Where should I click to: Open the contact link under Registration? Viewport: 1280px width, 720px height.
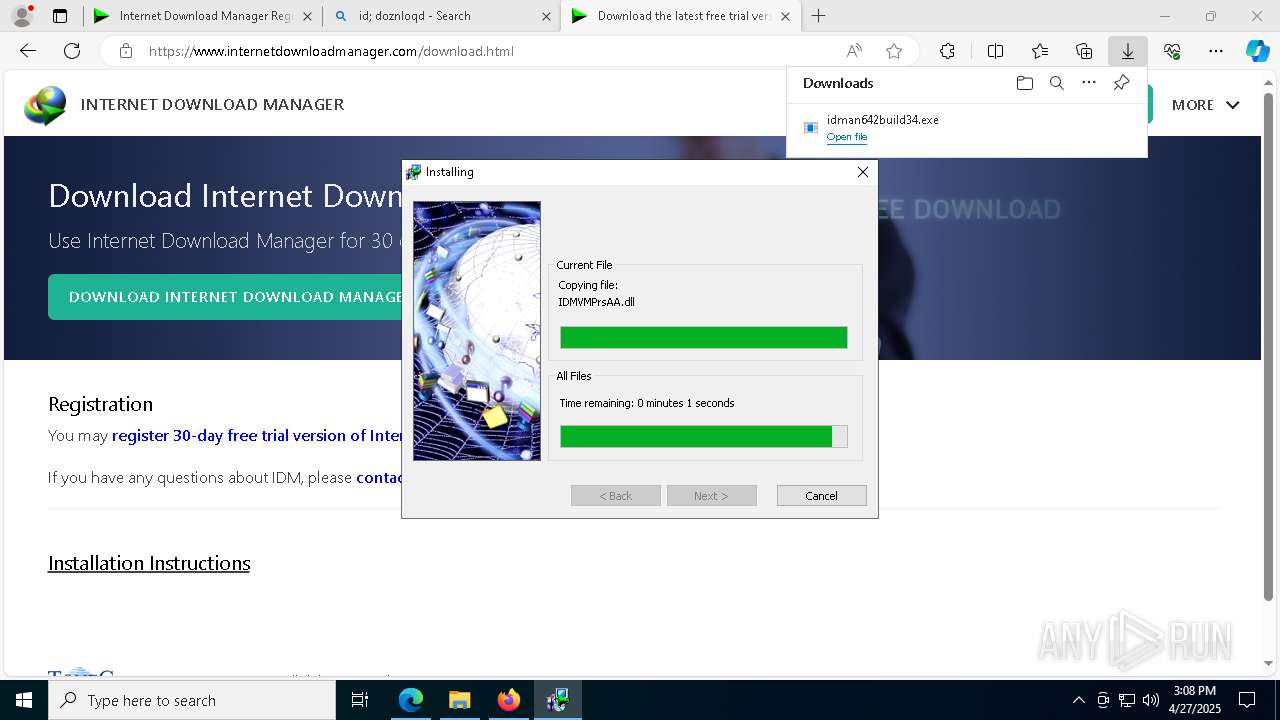coord(379,478)
